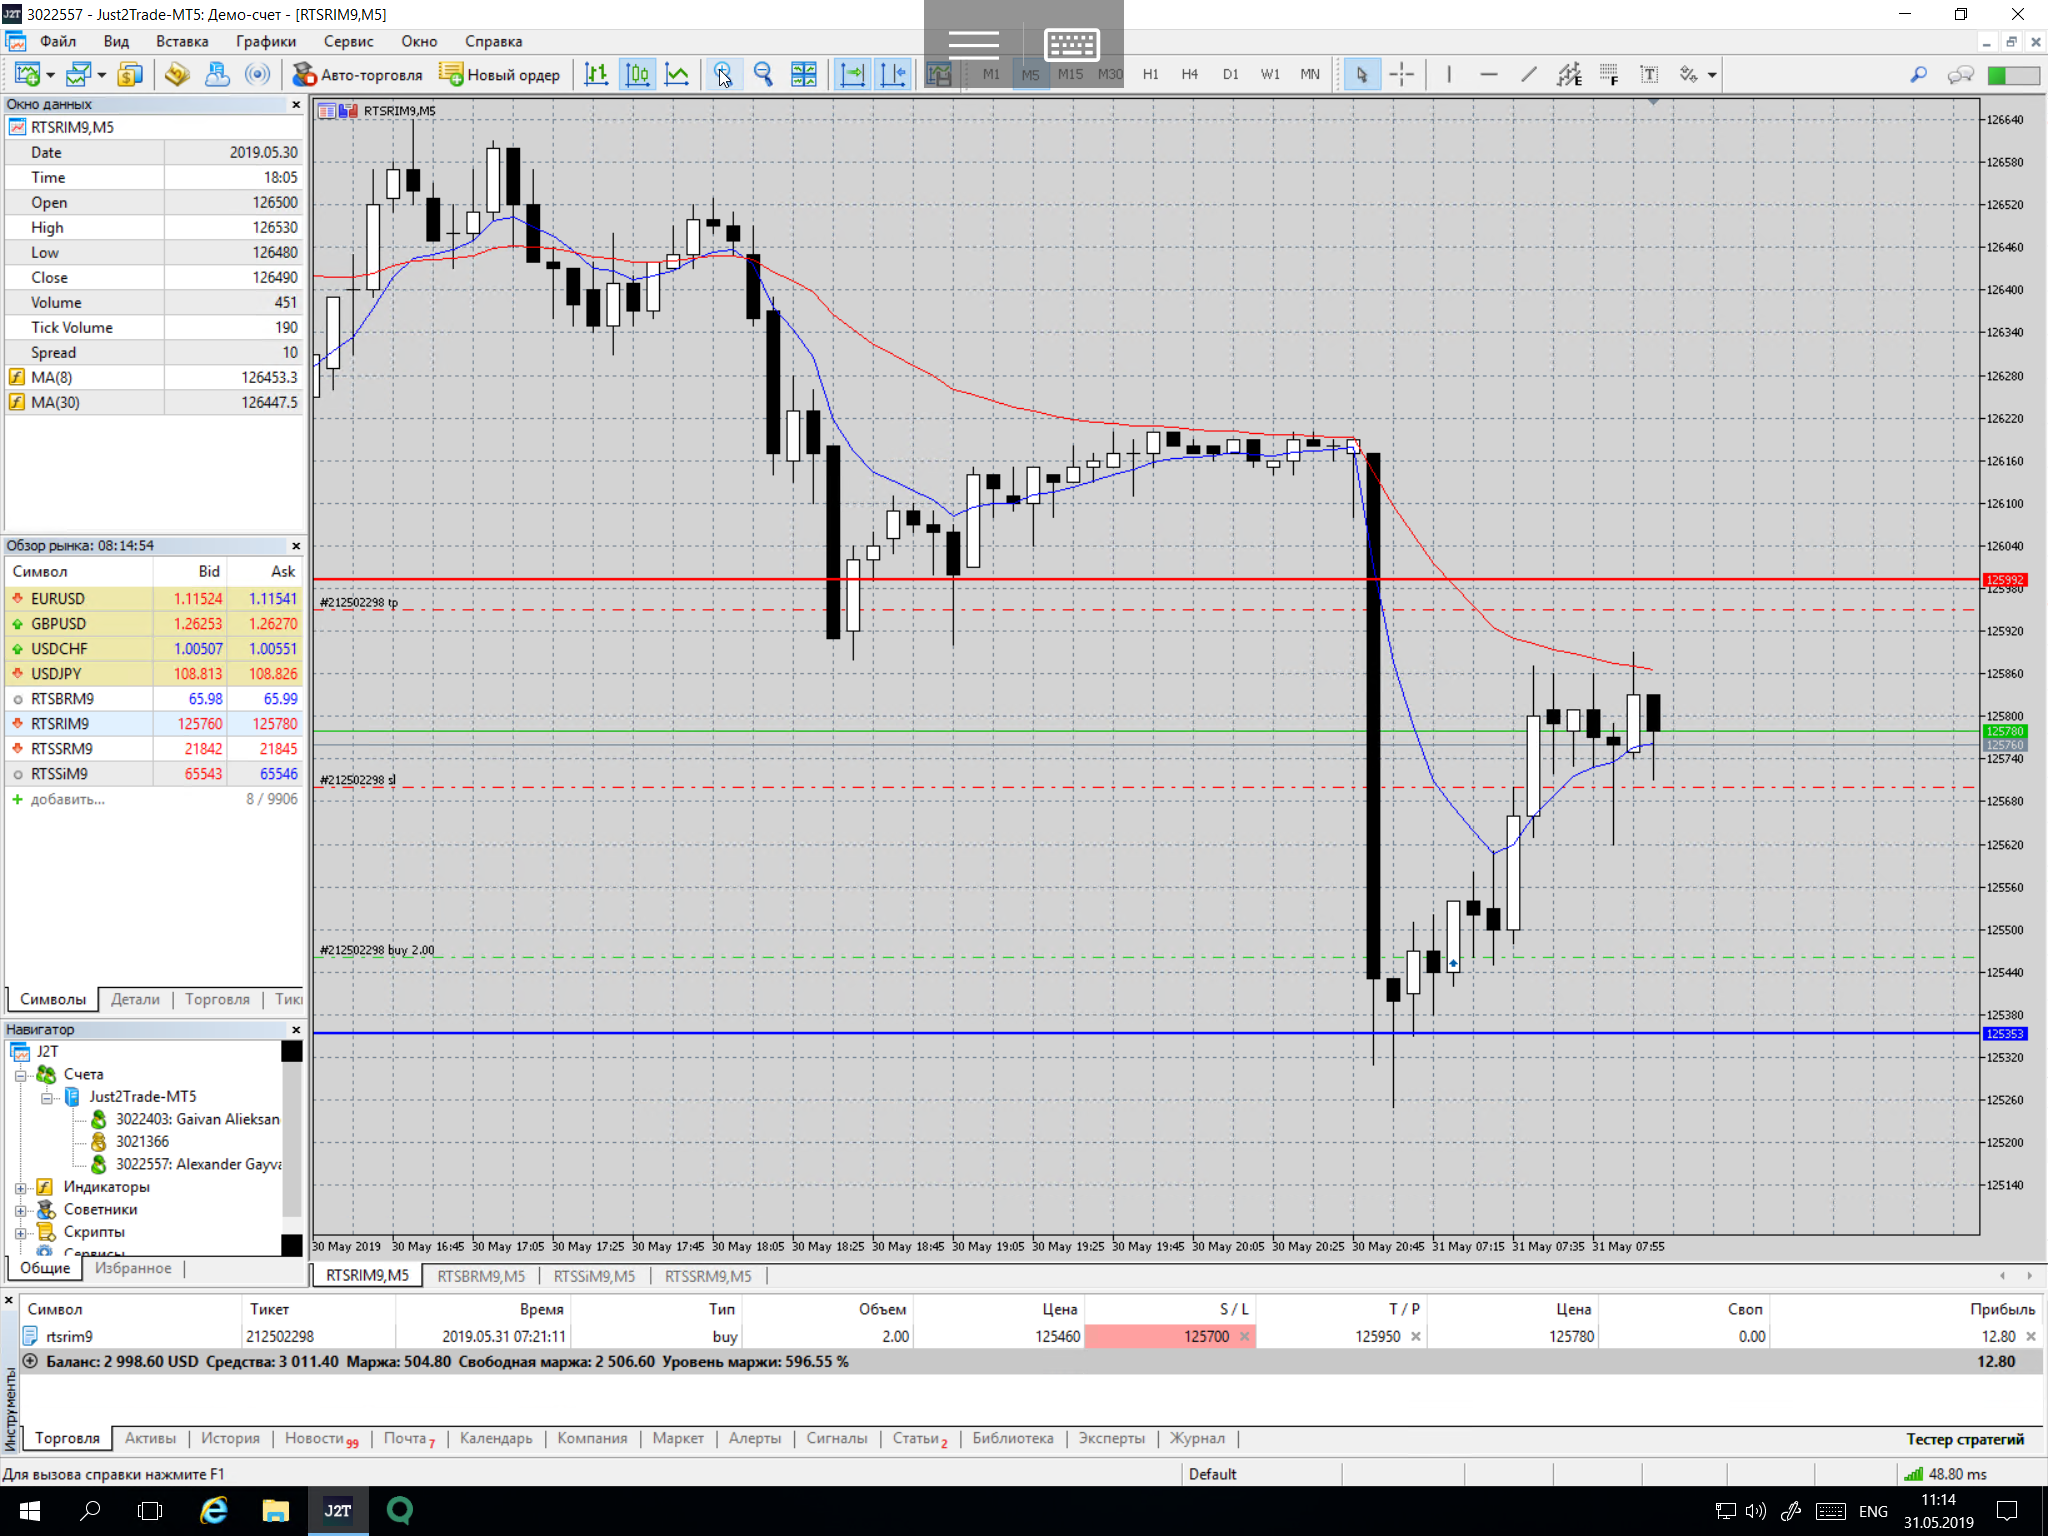Collapse the Счета tree node
Image resolution: width=2048 pixels, height=1536 pixels.
[20, 1075]
